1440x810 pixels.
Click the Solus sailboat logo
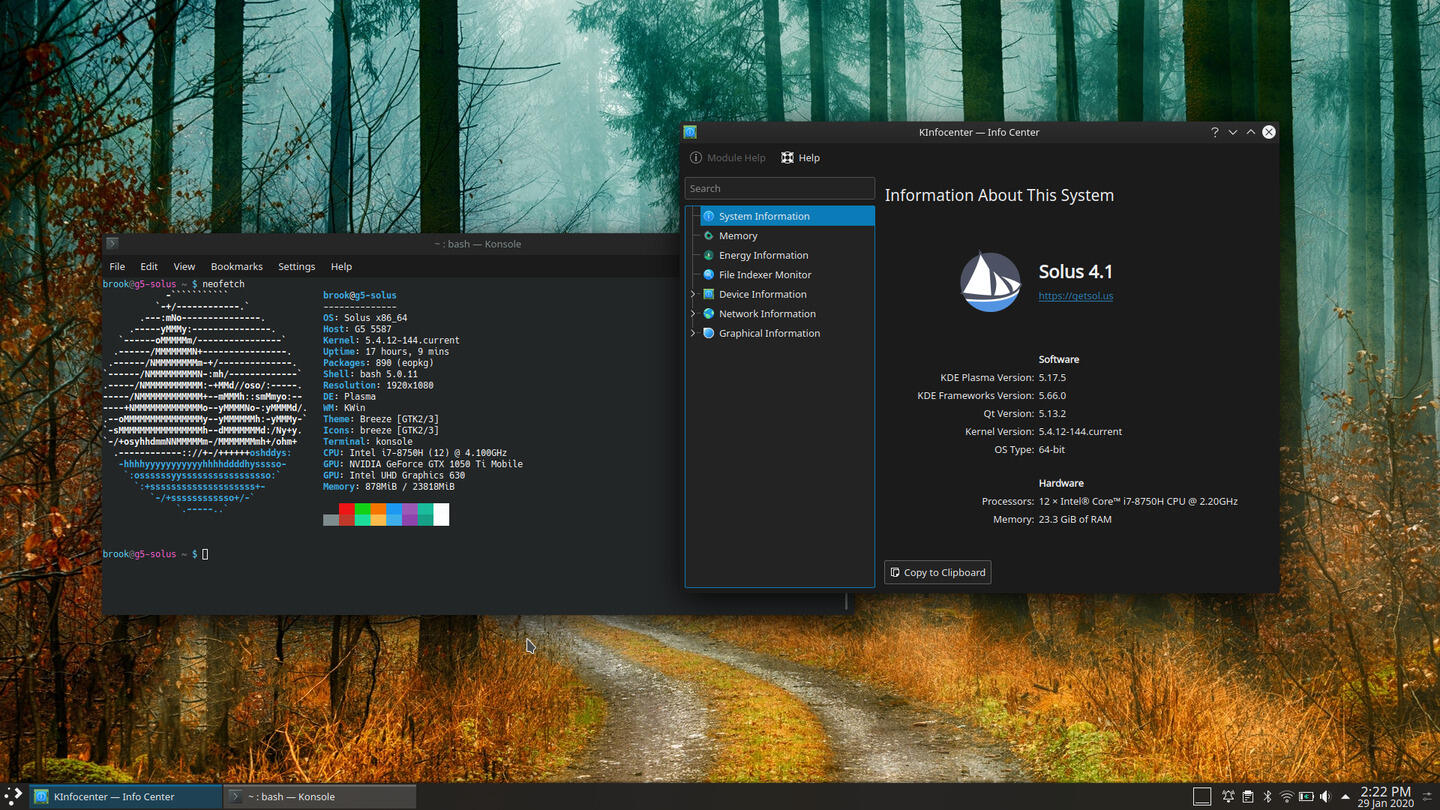[990, 281]
